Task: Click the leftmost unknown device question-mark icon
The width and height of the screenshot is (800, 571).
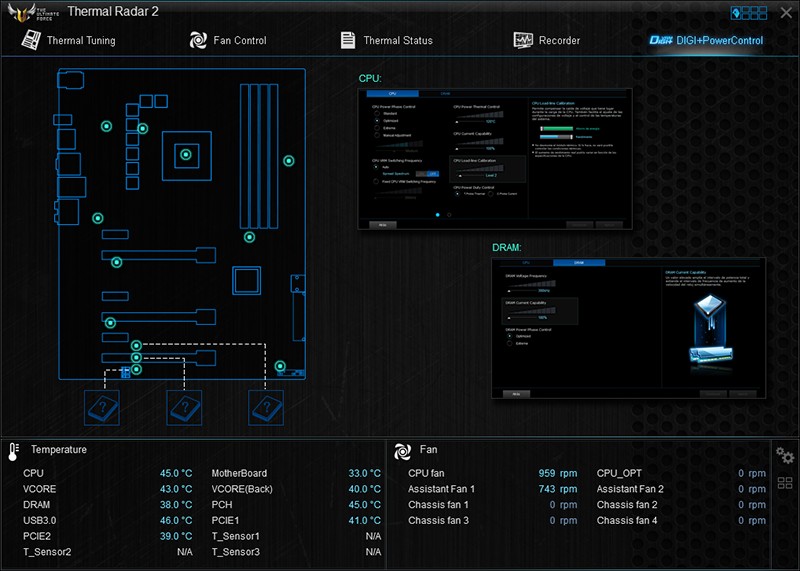Action: click(x=102, y=408)
